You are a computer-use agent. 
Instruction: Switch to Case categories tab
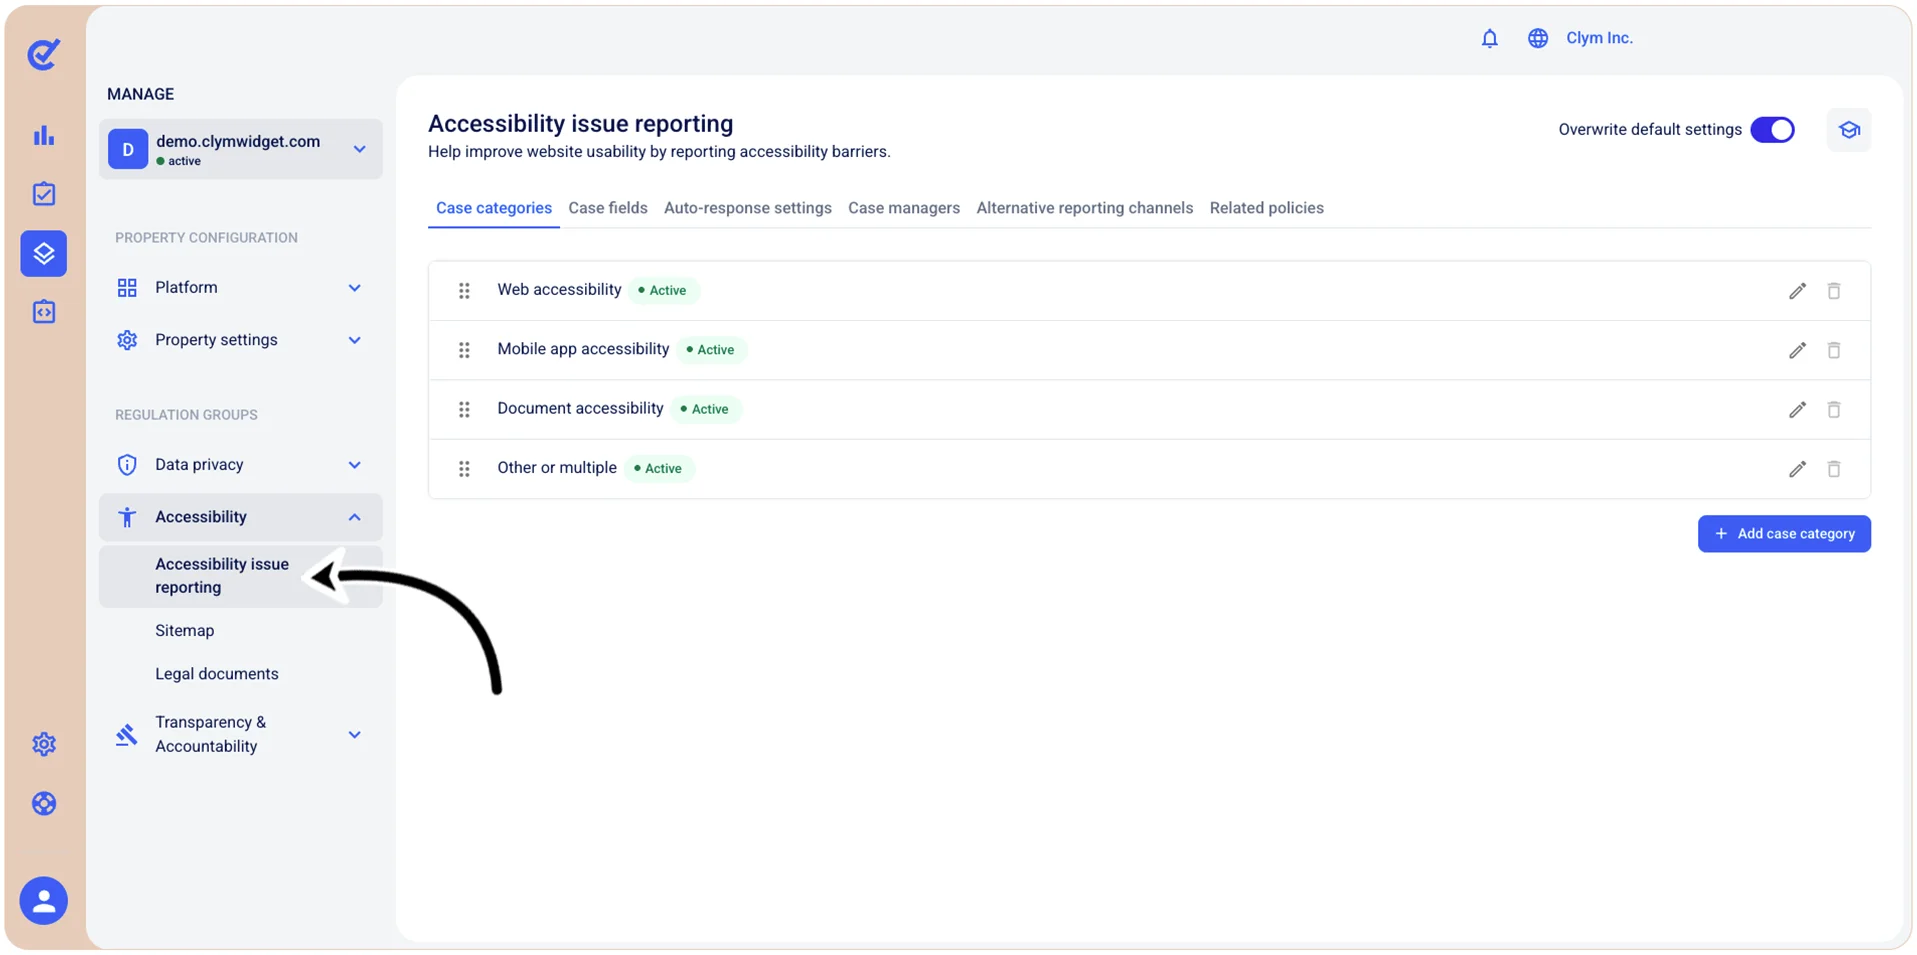(493, 208)
